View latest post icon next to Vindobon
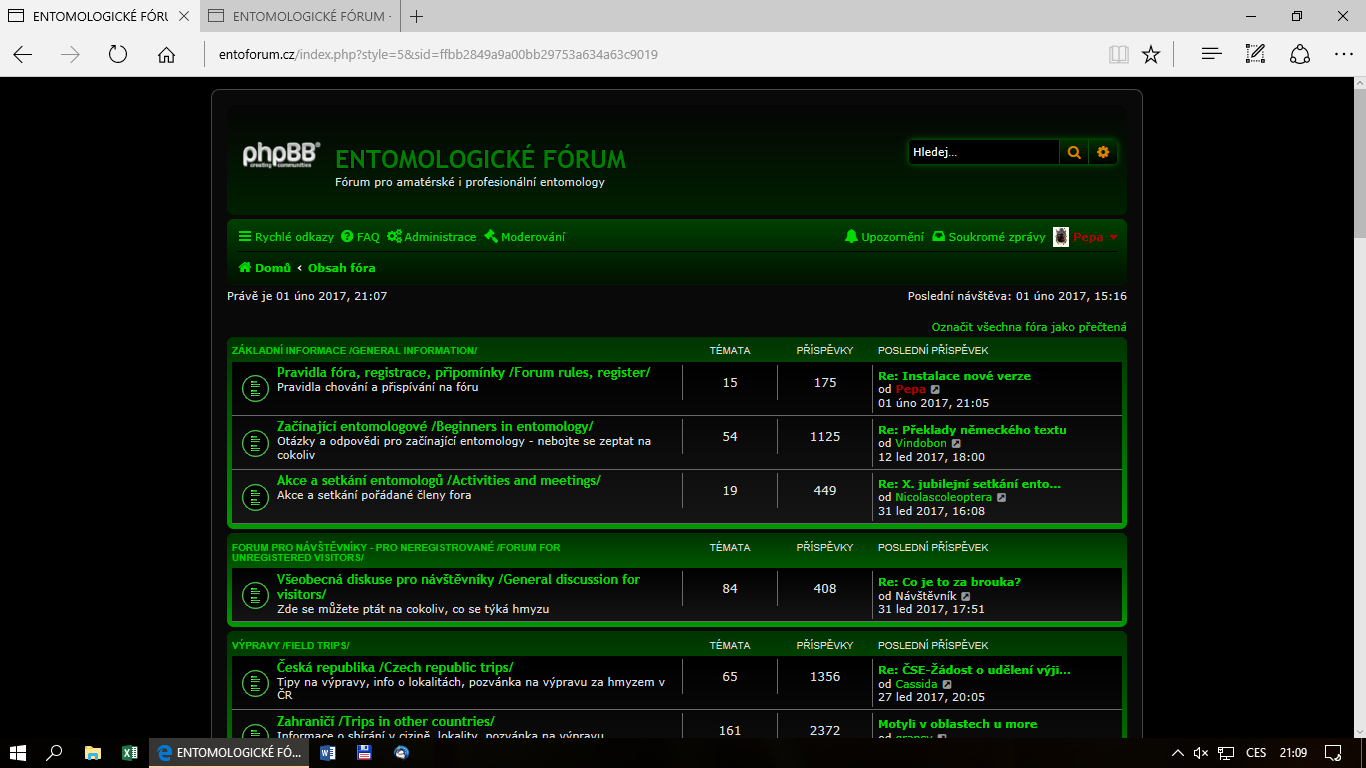Image resolution: width=1366 pixels, height=768 pixels. point(956,443)
